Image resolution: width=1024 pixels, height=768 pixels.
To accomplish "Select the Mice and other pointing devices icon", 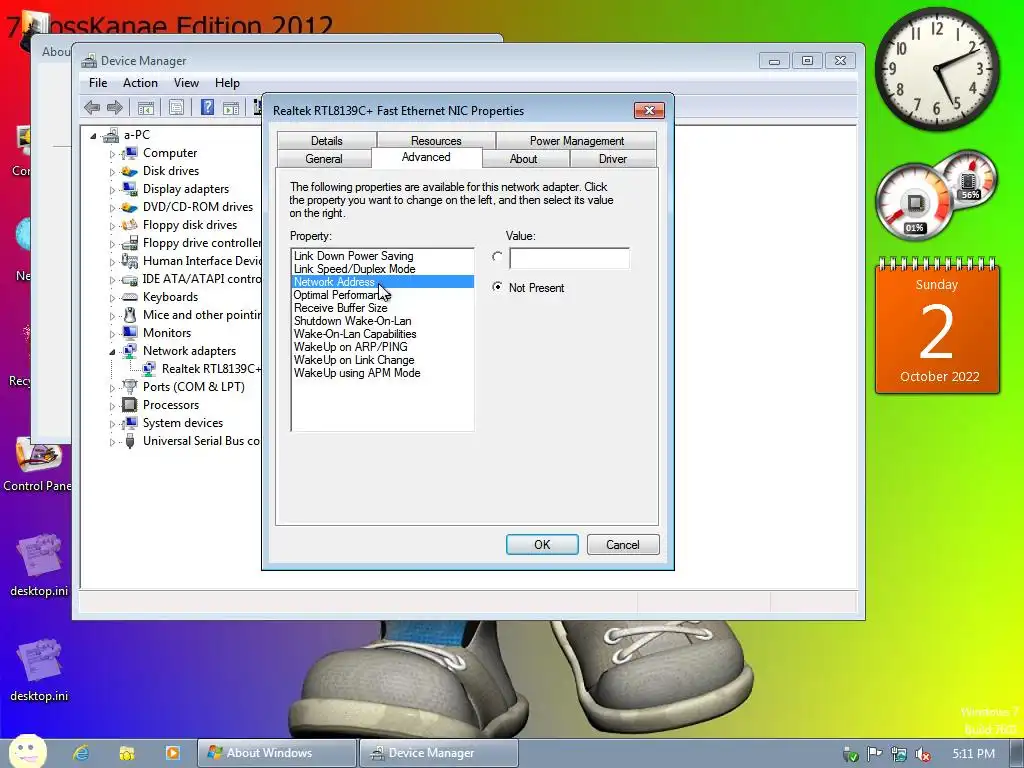I will pyautogui.click(x=130, y=315).
